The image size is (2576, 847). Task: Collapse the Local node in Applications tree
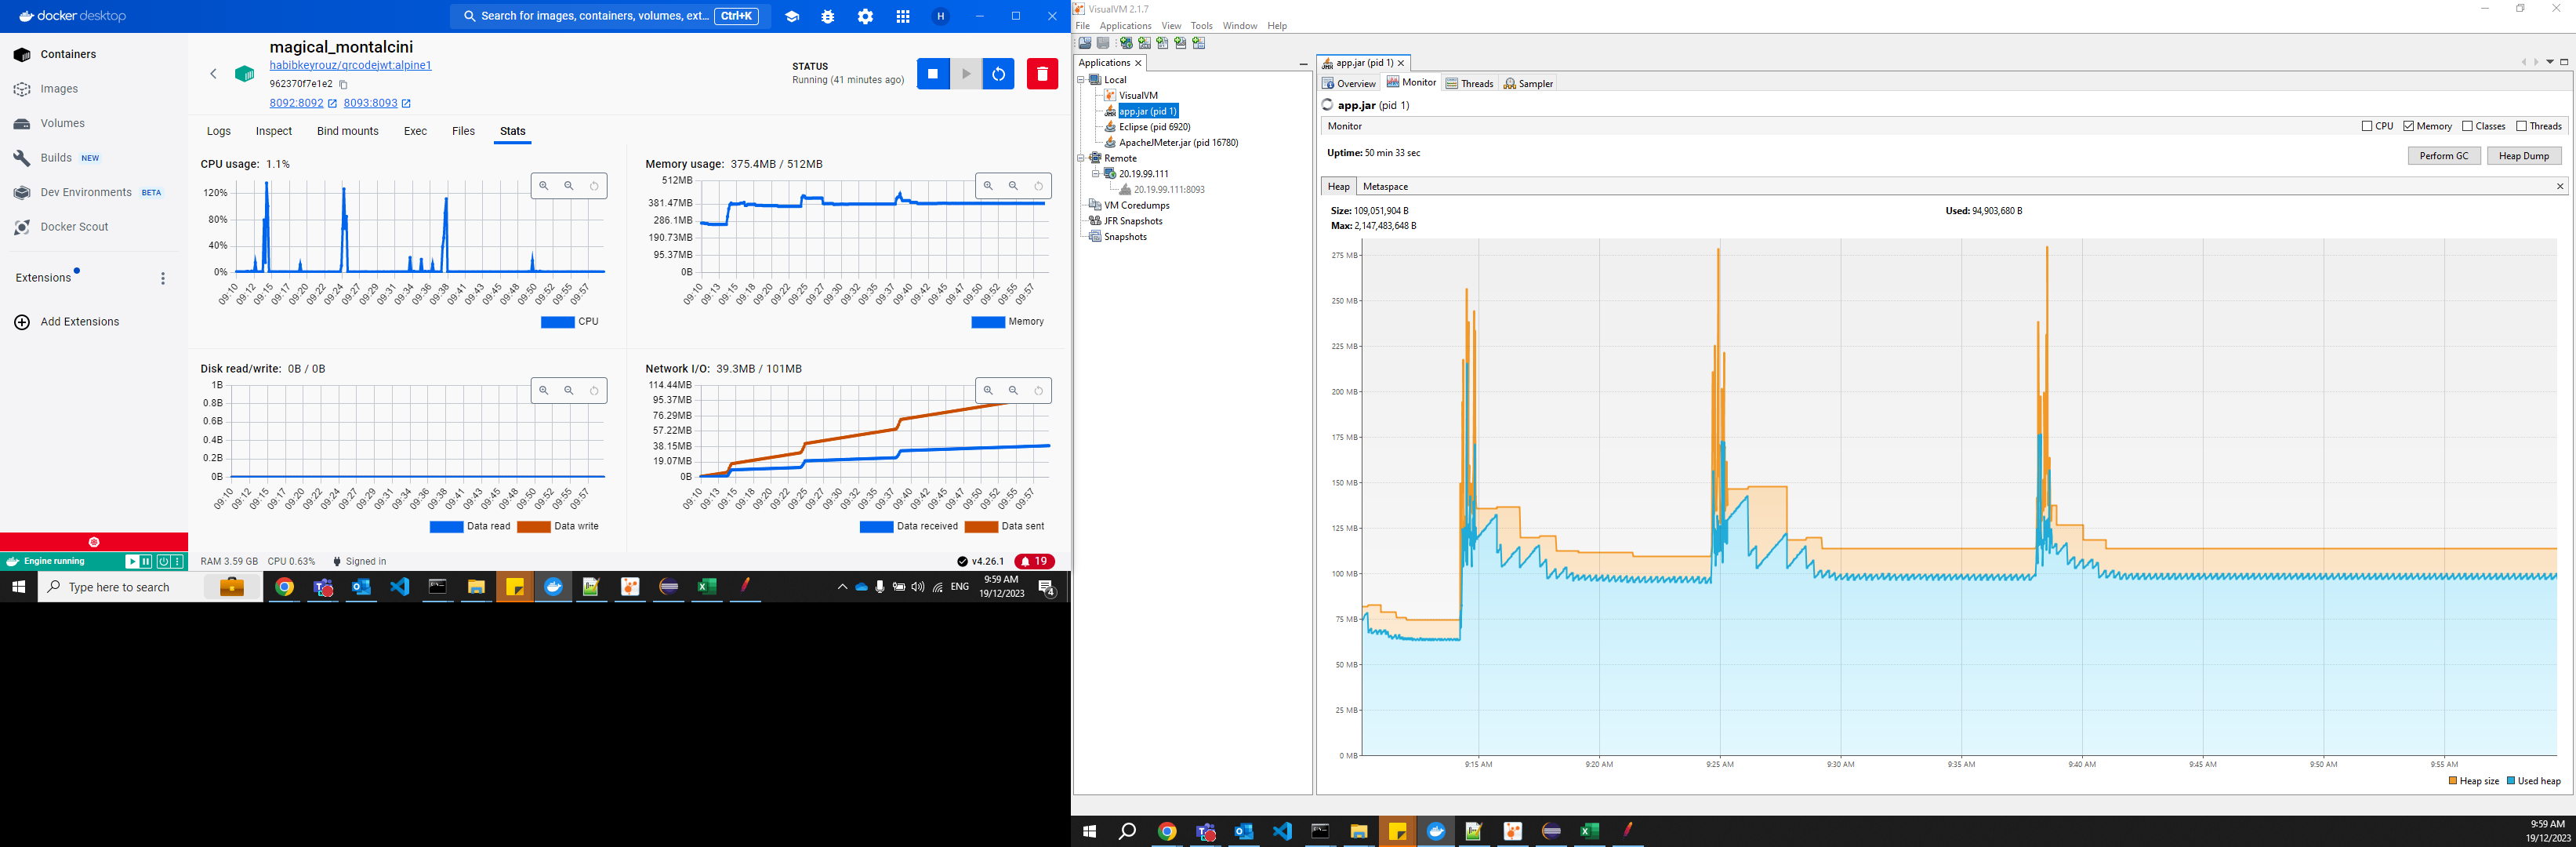tap(1081, 80)
